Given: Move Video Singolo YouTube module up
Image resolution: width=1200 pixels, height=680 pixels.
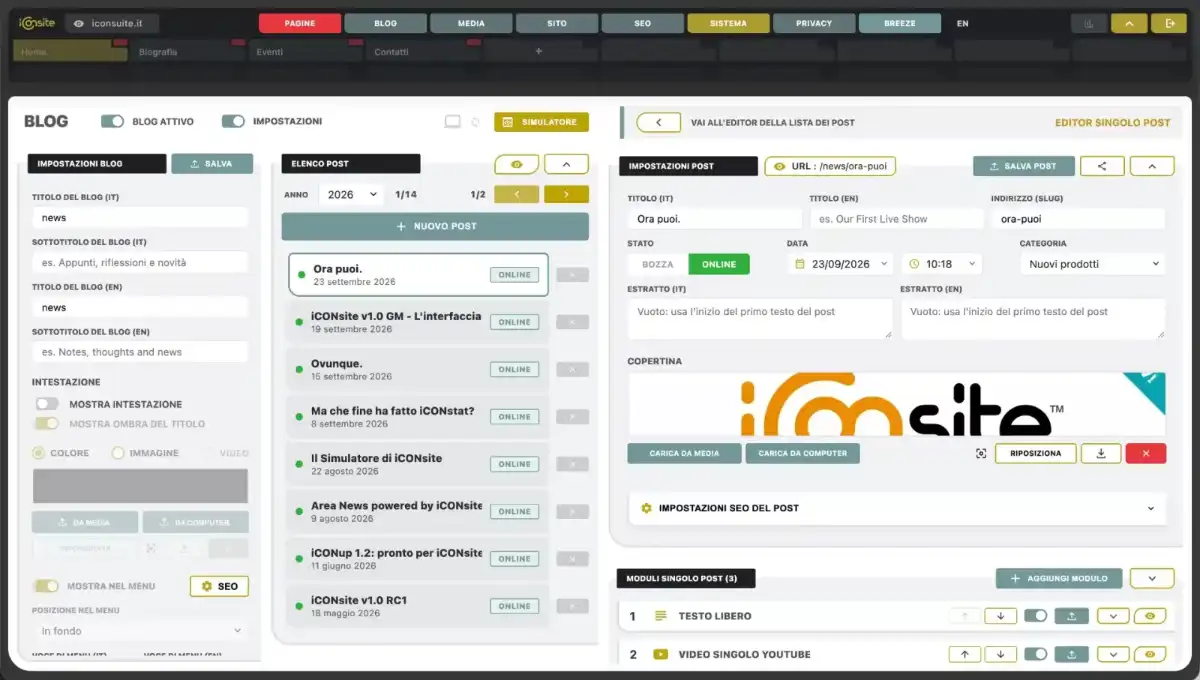Looking at the screenshot, I should (x=964, y=654).
